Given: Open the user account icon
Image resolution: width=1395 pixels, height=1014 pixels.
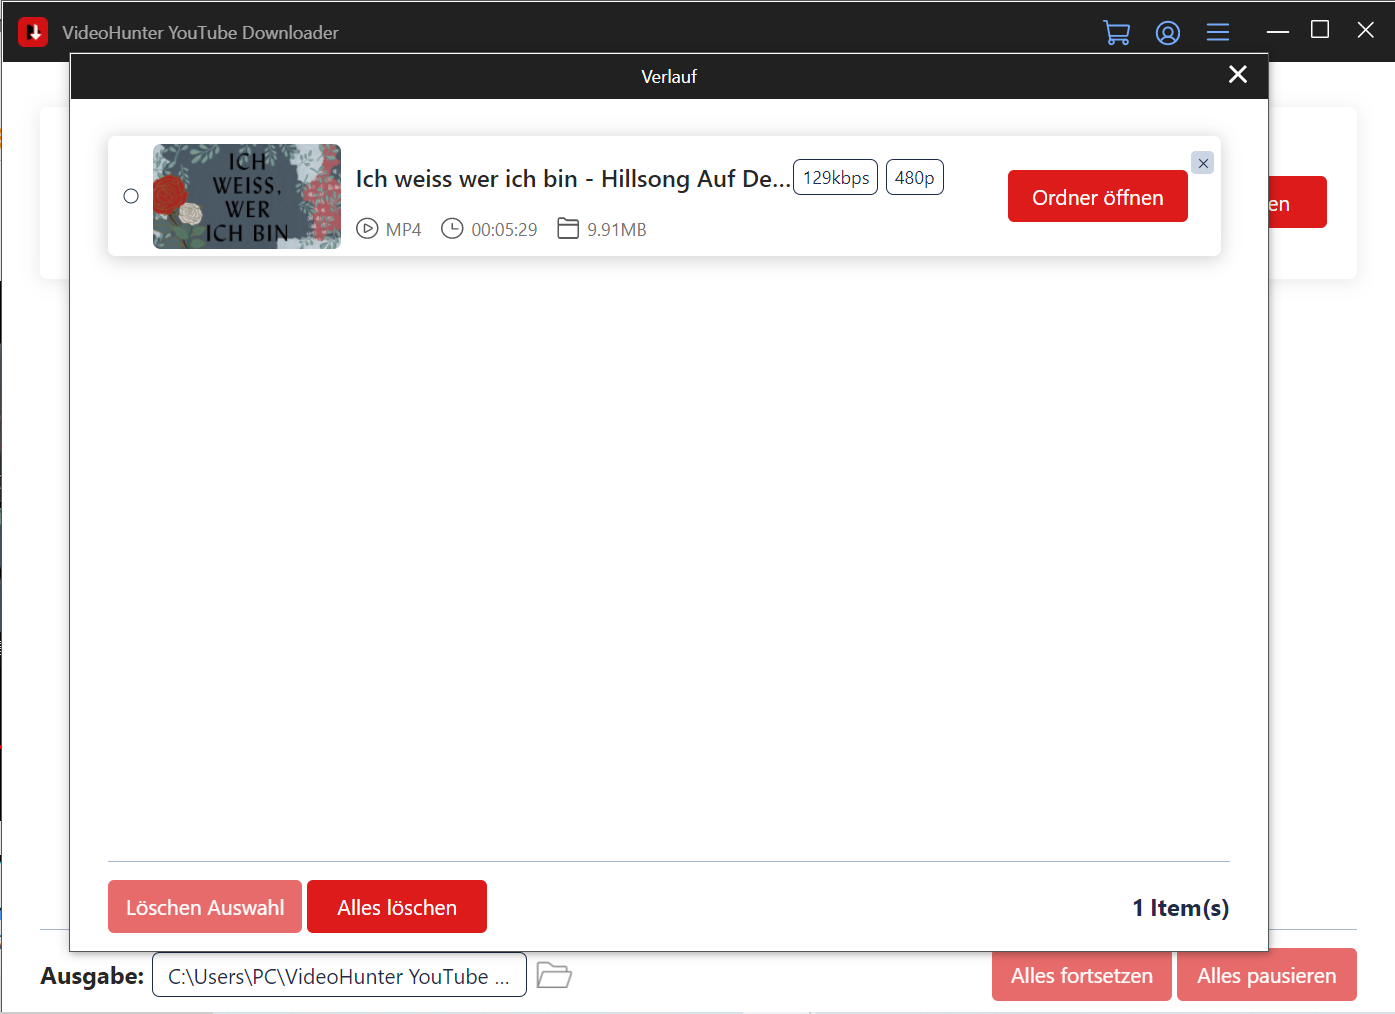Looking at the screenshot, I should [x=1167, y=33].
